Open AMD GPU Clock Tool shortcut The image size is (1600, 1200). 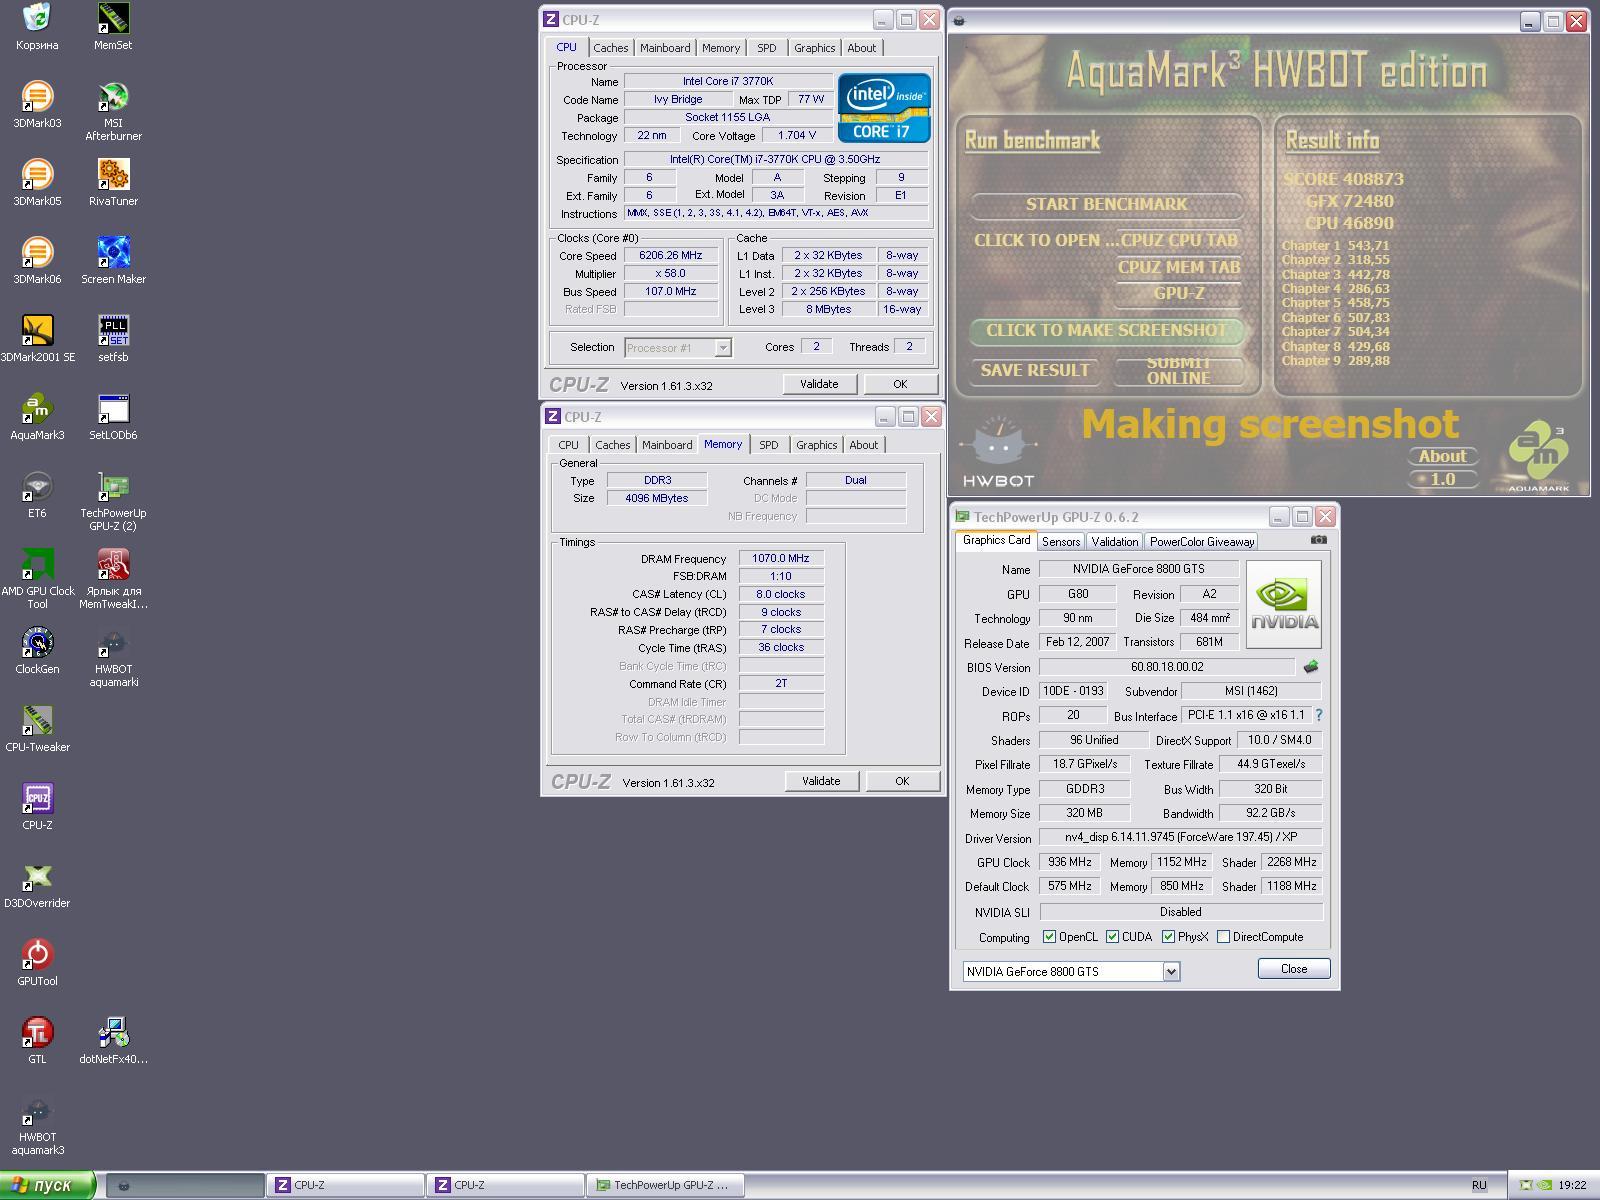[37, 580]
